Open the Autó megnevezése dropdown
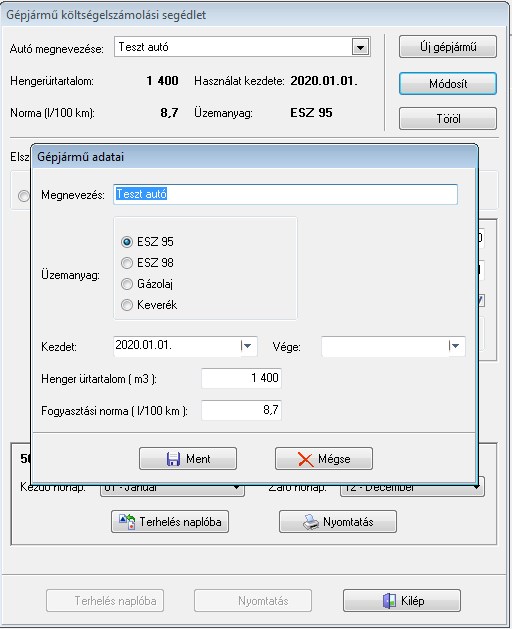Image resolution: width=512 pixels, height=629 pixels. 360,47
